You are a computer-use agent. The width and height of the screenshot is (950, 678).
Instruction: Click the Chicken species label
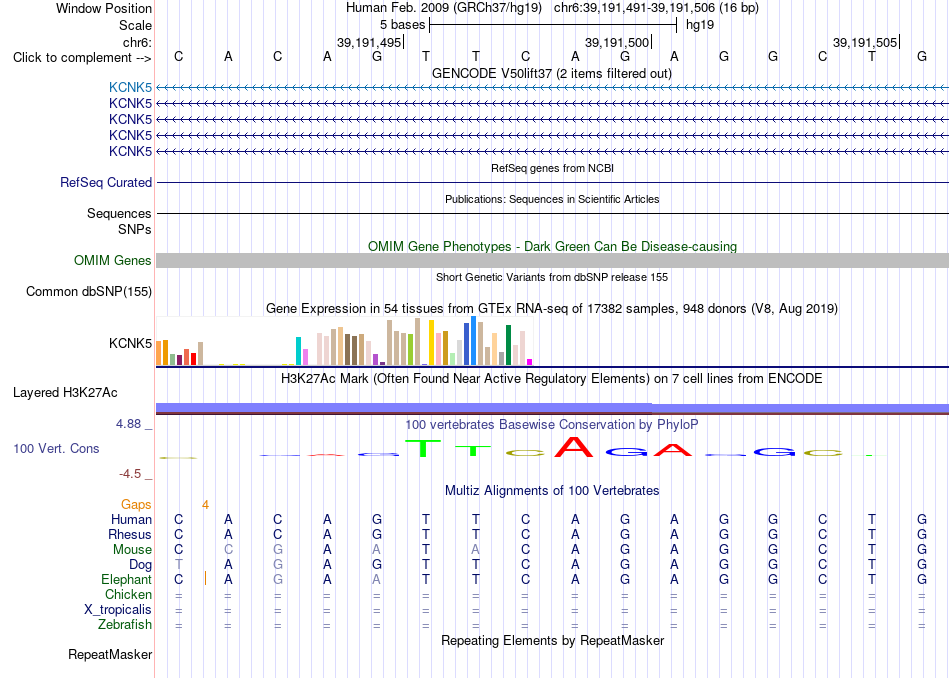point(128,594)
